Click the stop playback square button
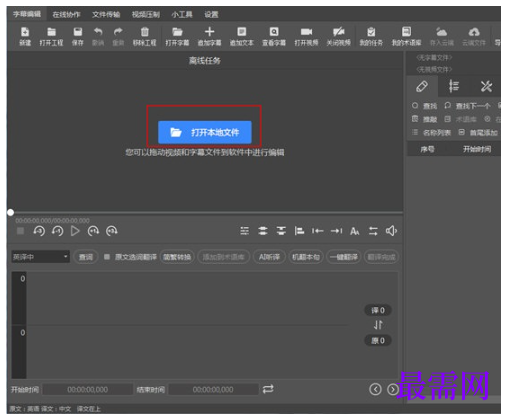Viewport: 508px width, 417px height. pos(20,231)
